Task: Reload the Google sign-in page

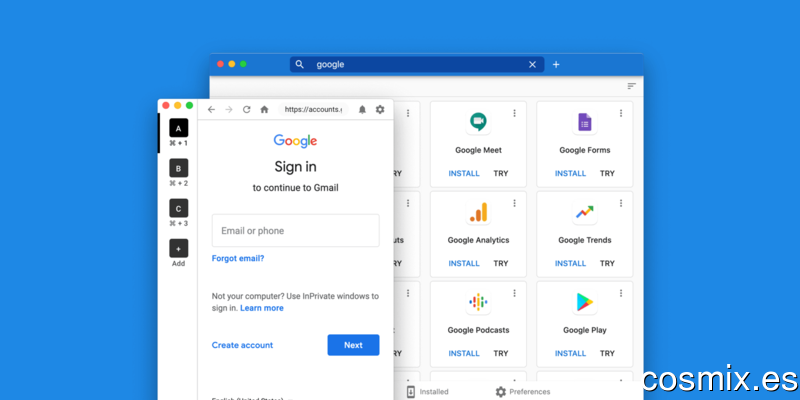Action: click(x=246, y=110)
